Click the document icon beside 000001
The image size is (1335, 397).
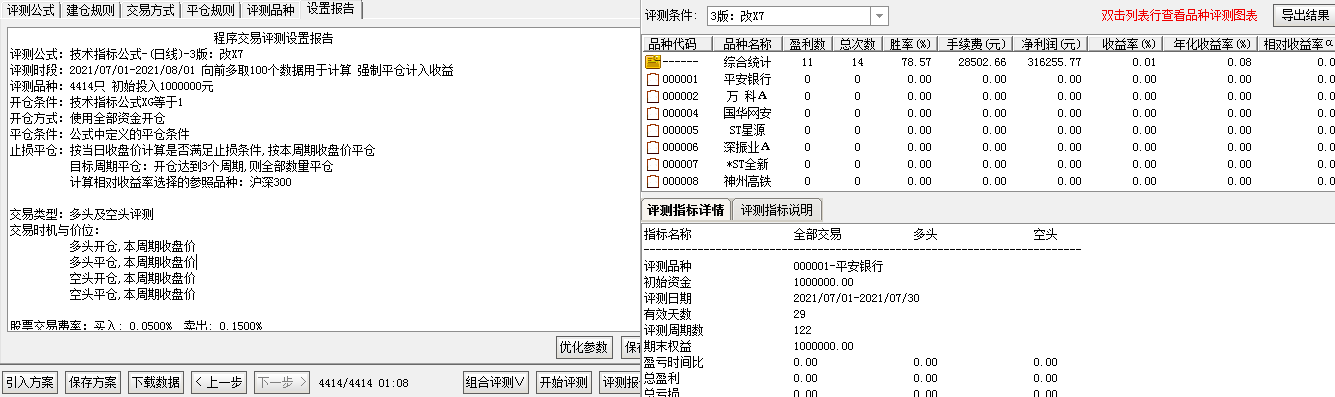pyautogui.click(x=652, y=79)
